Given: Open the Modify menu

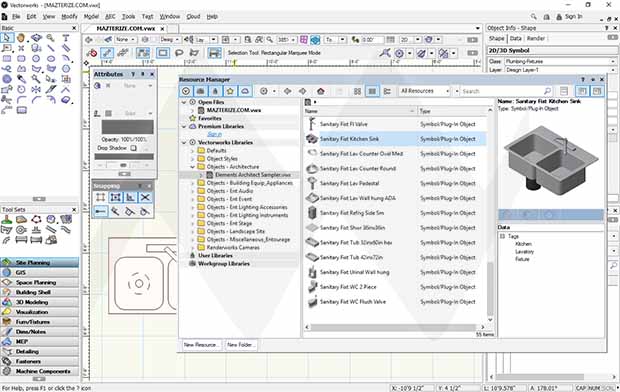Looking at the screenshot, I should coord(70,17).
